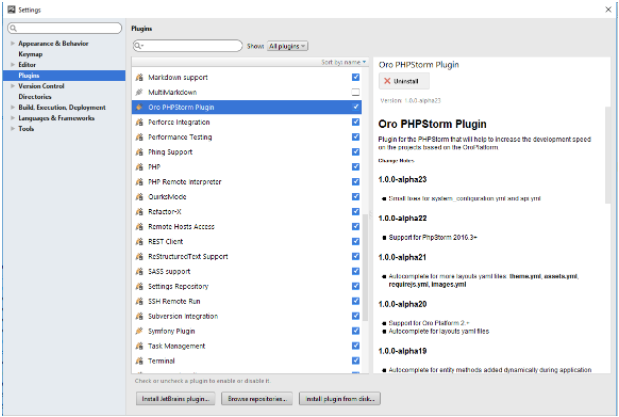Click Install plugin from disk button
Screen dimensions: 619x417
[x=340, y=399]
